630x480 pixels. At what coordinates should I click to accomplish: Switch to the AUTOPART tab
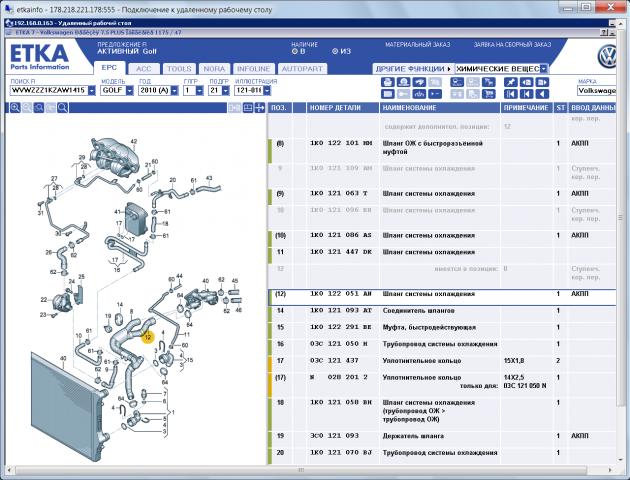tap(302, 69)
